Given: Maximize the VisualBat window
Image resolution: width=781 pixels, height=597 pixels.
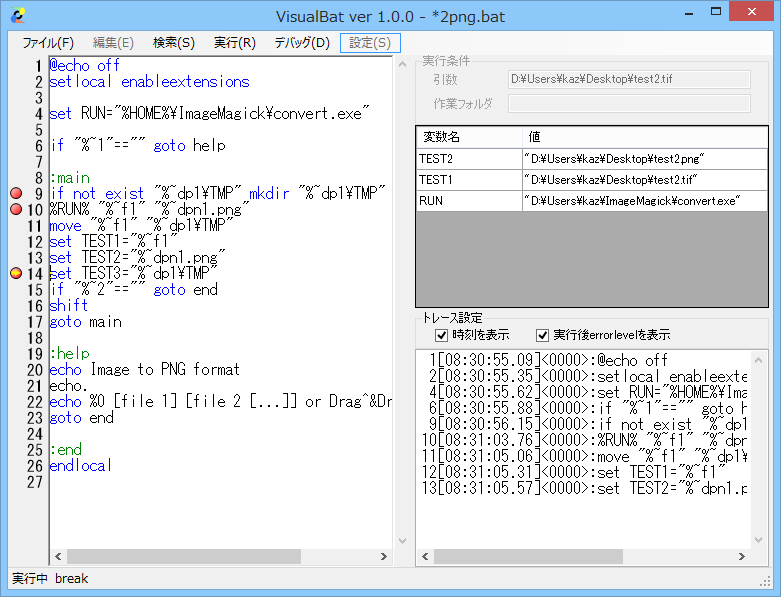Looking at the screenshot, I should (716, 12).
